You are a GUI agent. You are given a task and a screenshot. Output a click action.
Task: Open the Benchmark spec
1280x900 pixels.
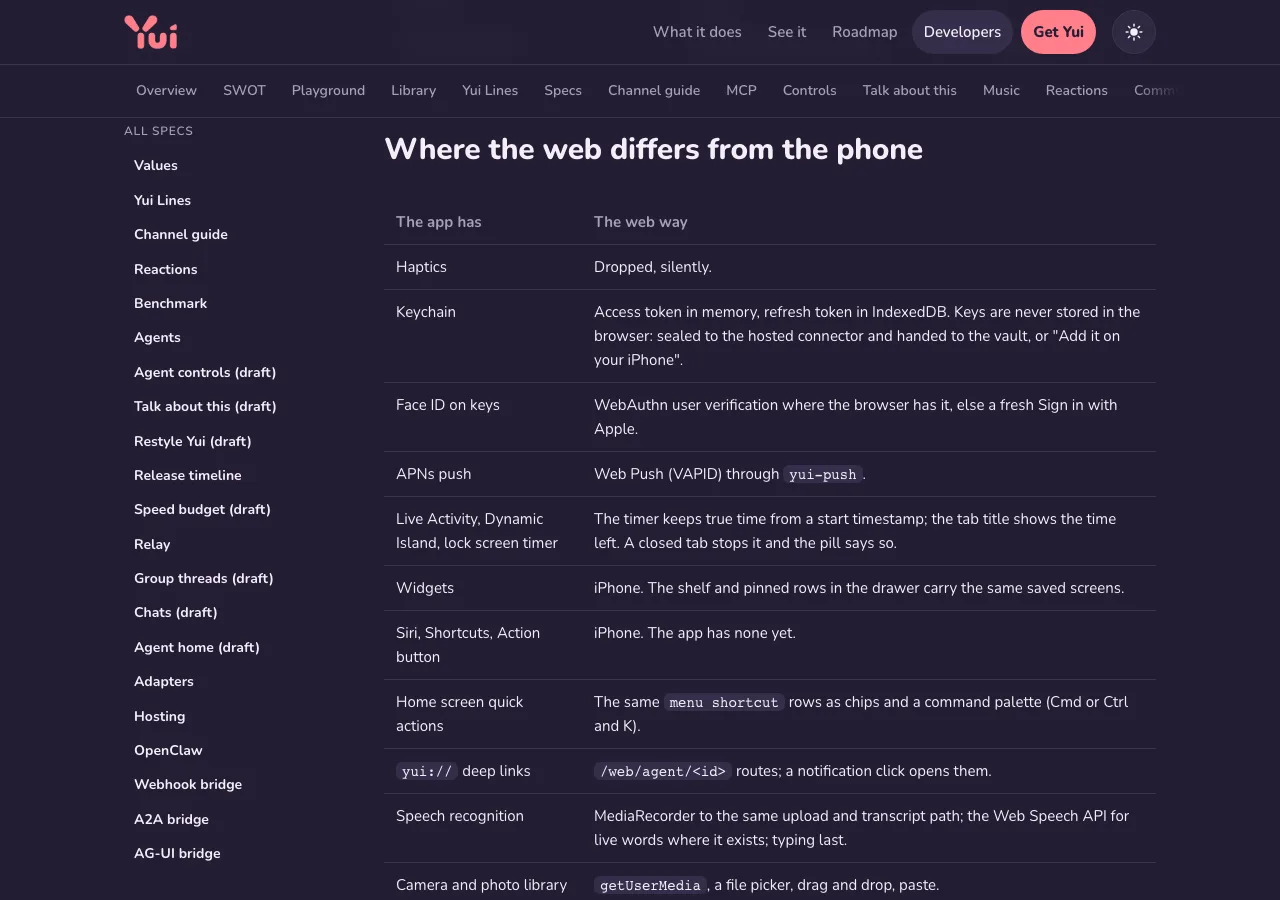[171, 303]
